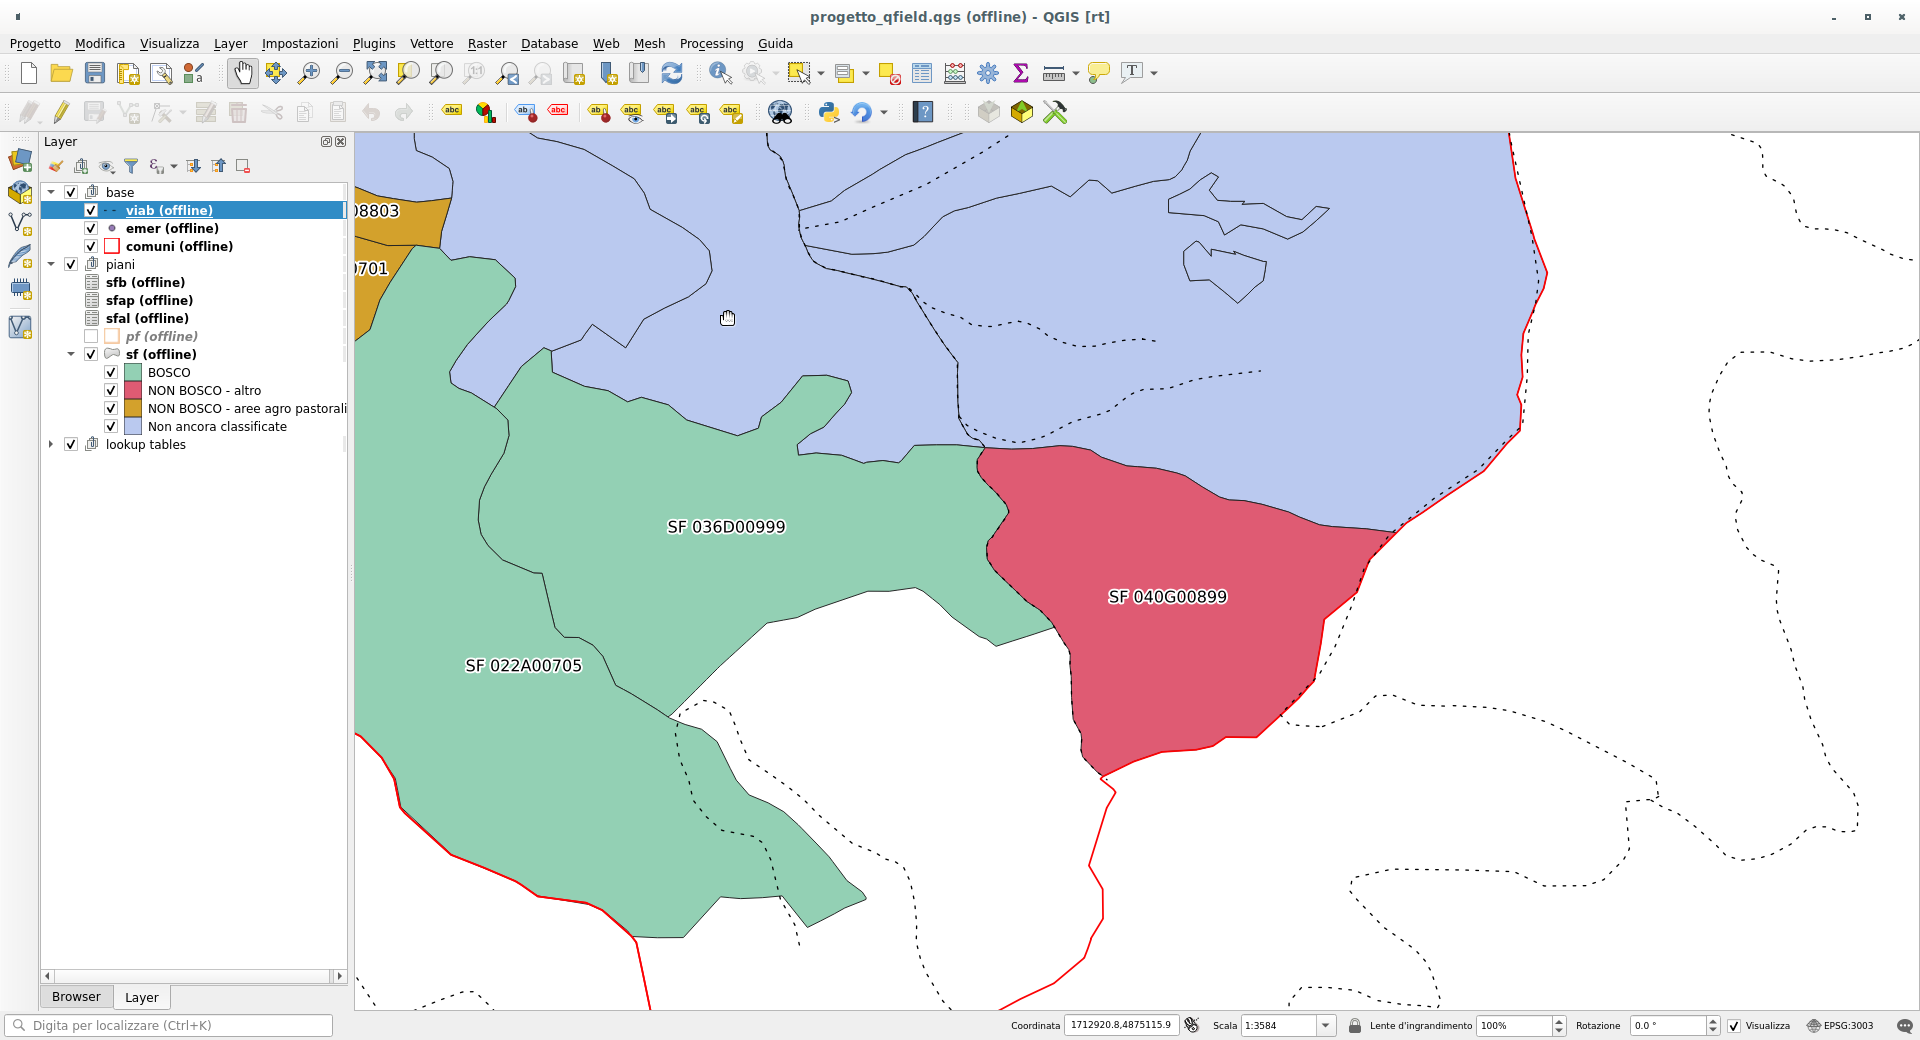Toggle visibility of viab (offline) layer

click(91, 210)
